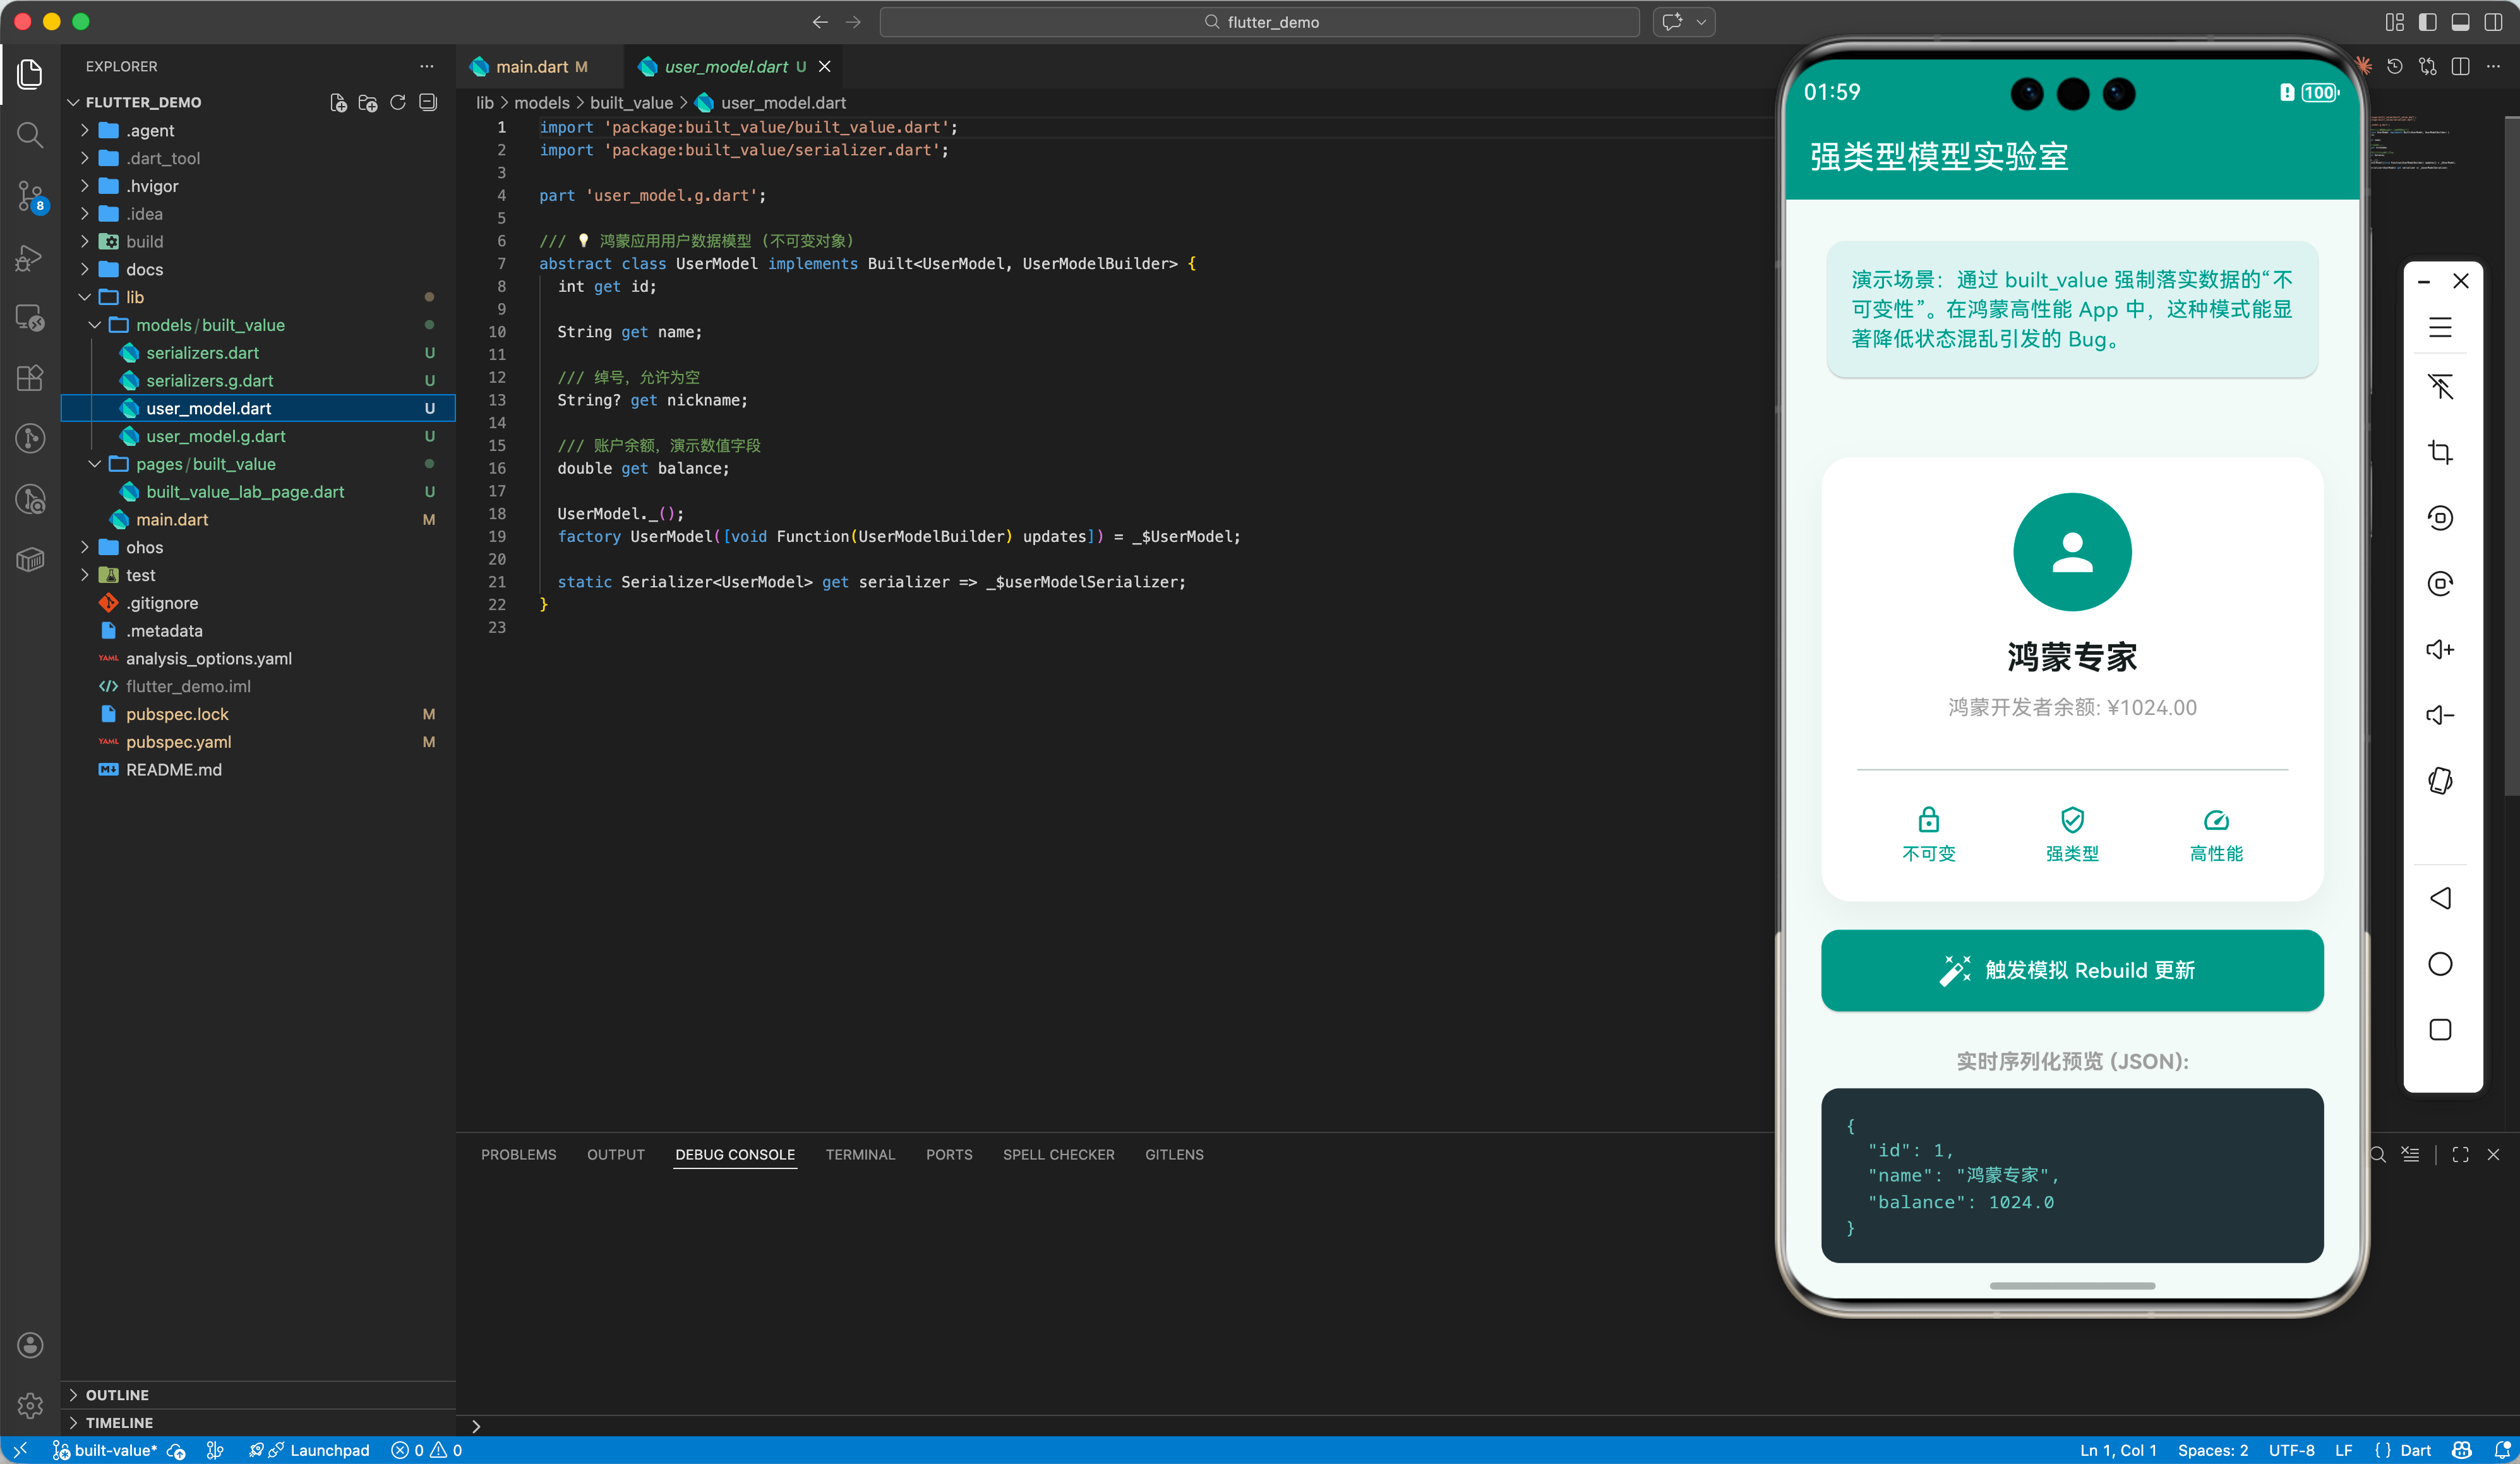Switch to the main.dart editor tab
This screenshot has height=1464, width=2520.
click(531, 66)
